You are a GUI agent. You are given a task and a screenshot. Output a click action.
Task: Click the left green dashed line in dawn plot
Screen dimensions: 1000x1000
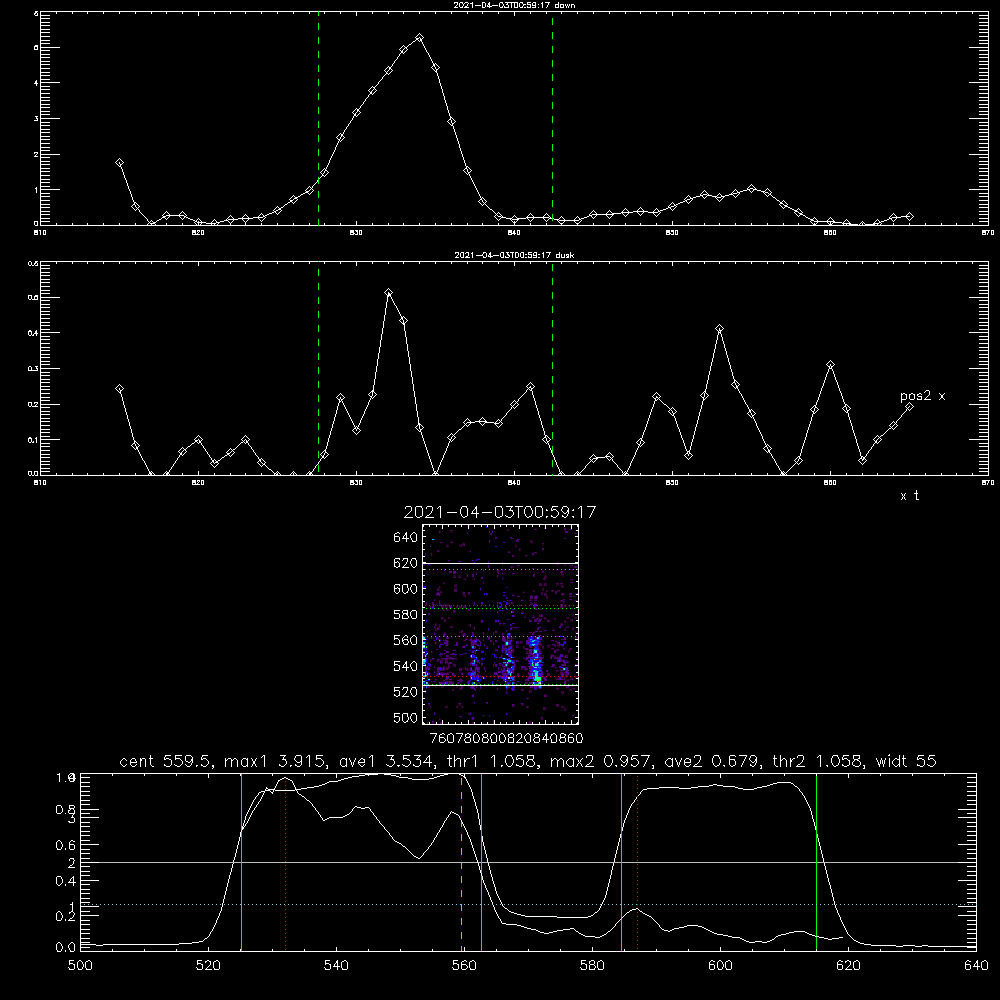(318, 119)
